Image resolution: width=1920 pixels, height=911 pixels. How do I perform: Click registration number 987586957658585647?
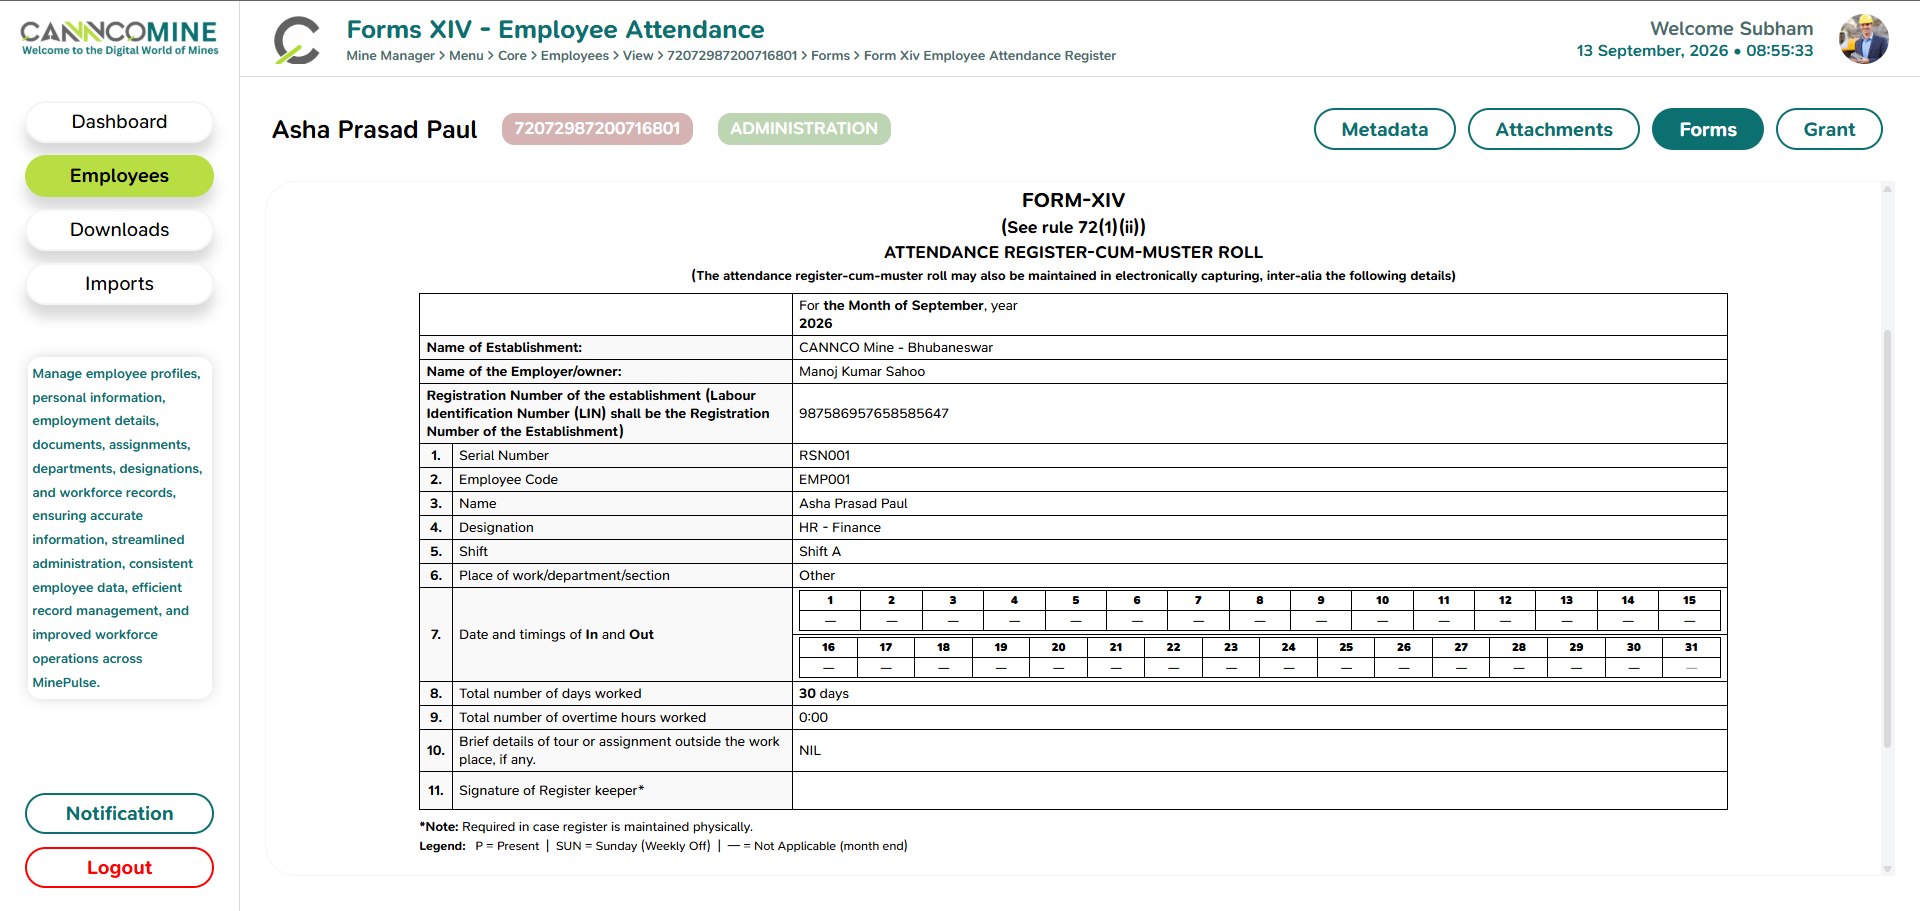[x=873, y=414]
